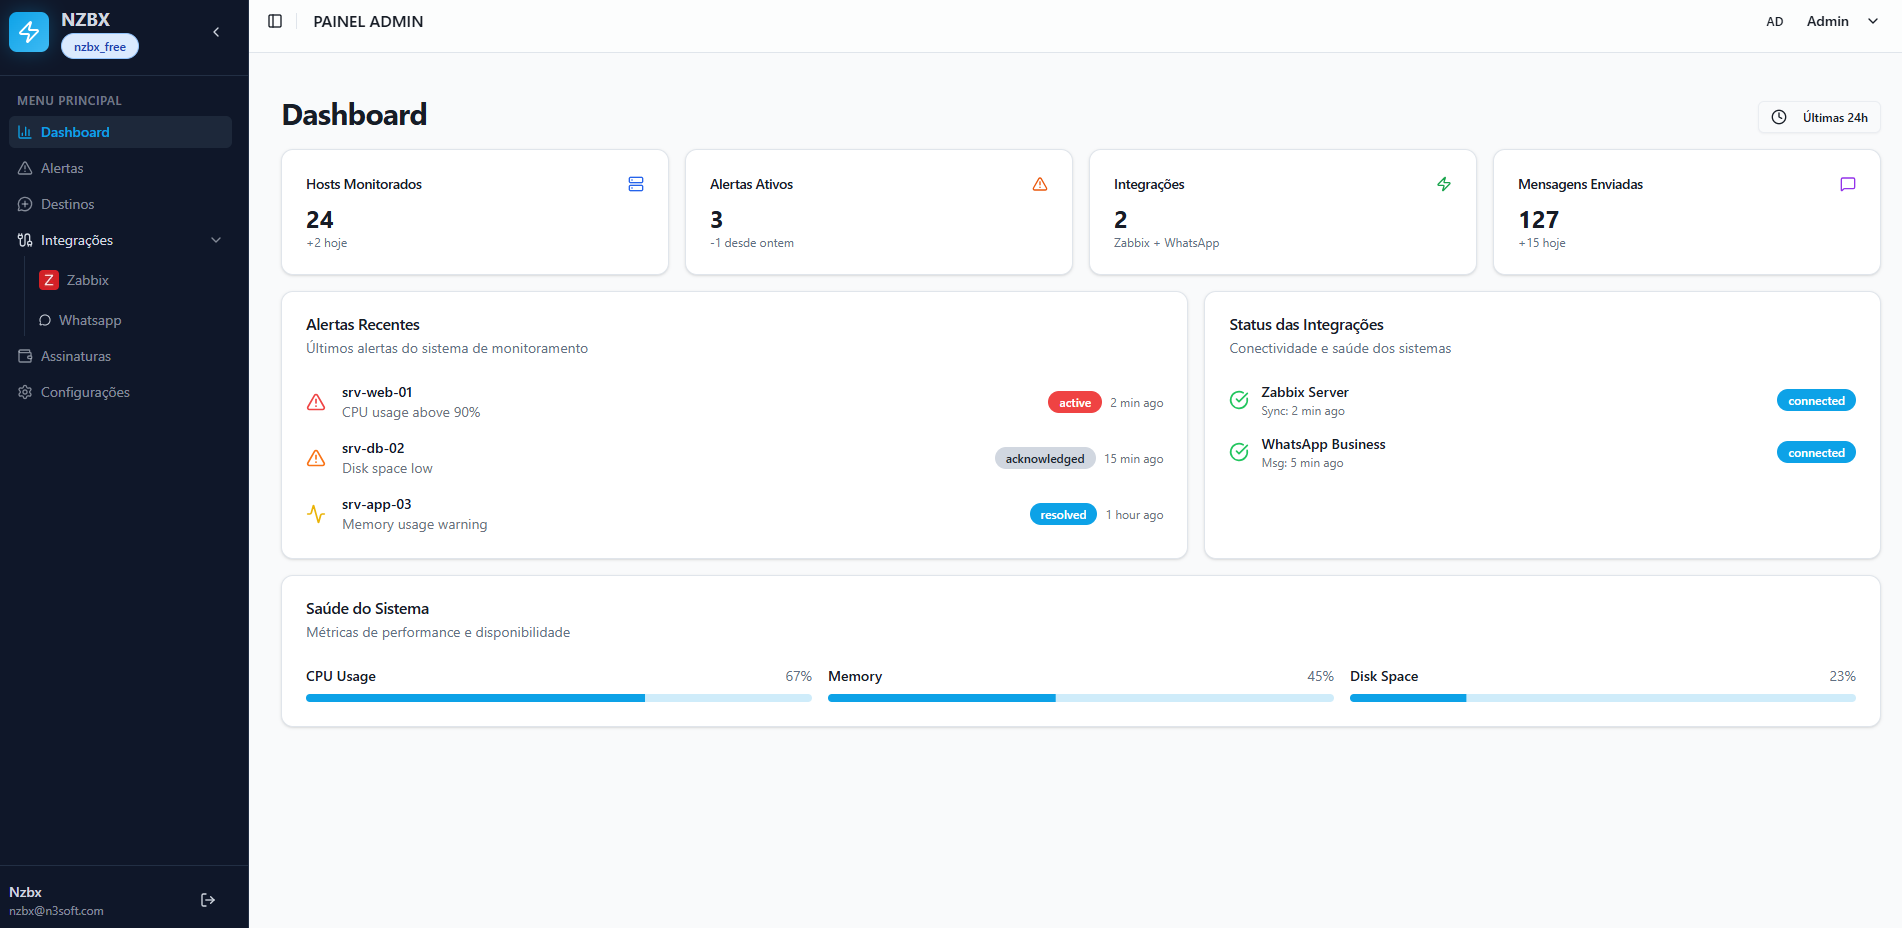Open the Admin dropdown menu
1902x928 pixels.
pyautogui.click(x=1841, y=21)
